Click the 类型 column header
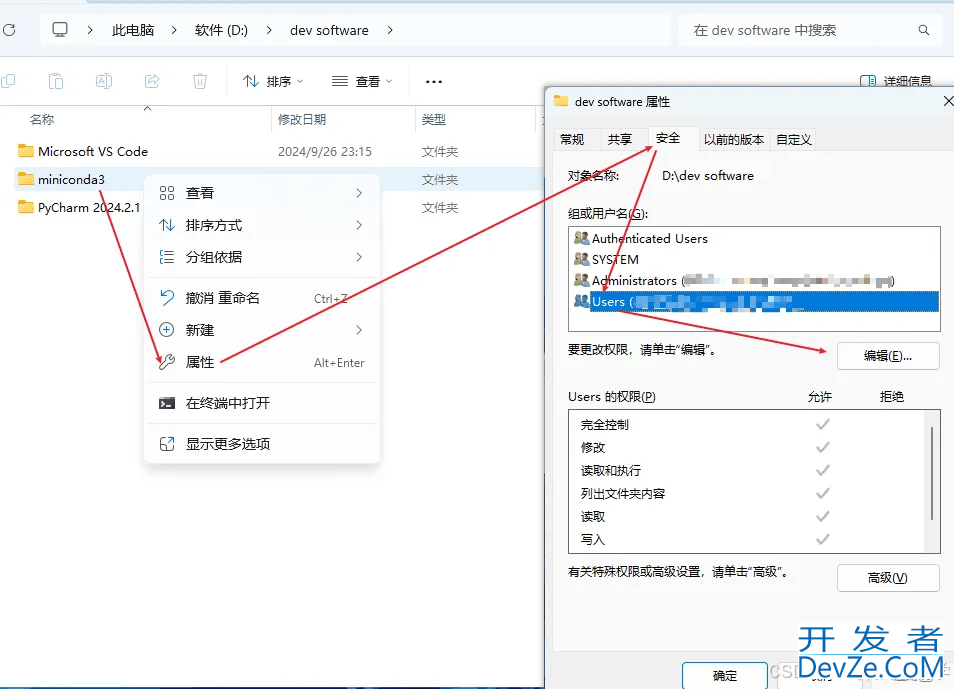The height and width of the screenshot is (689, 954). pyautogui.click(x=434, y=119)
